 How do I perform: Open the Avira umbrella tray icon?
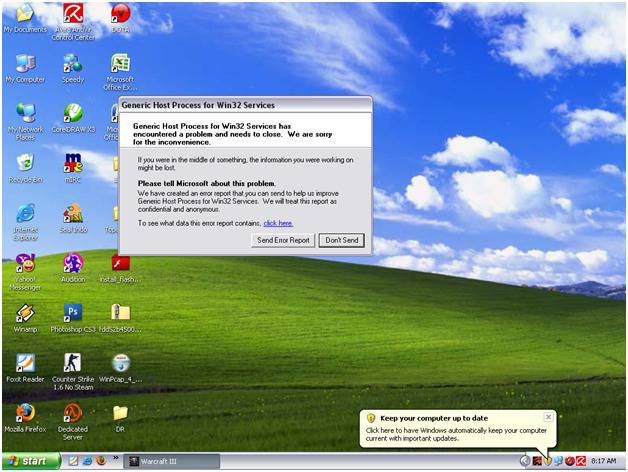click(x=581, y=461)
